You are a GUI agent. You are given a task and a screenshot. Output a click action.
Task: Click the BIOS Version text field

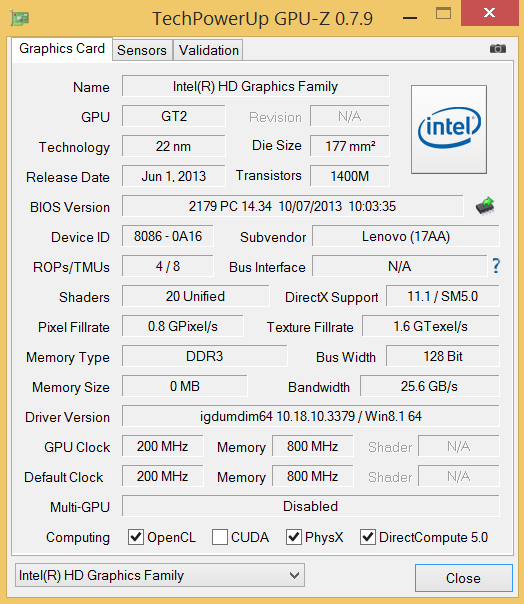pos(293,206)
